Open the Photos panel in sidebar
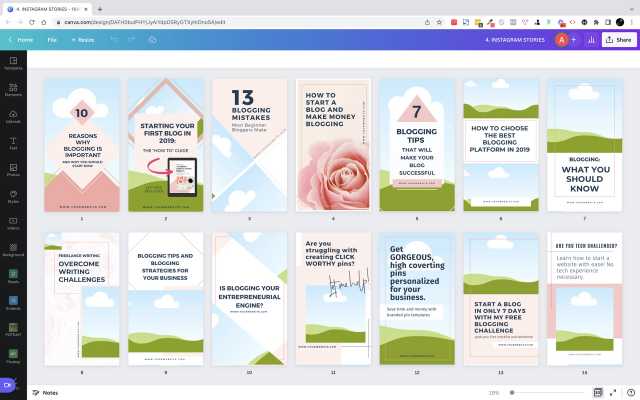The width and height of the screenshot is (640, 400). [x=13, y=169]
